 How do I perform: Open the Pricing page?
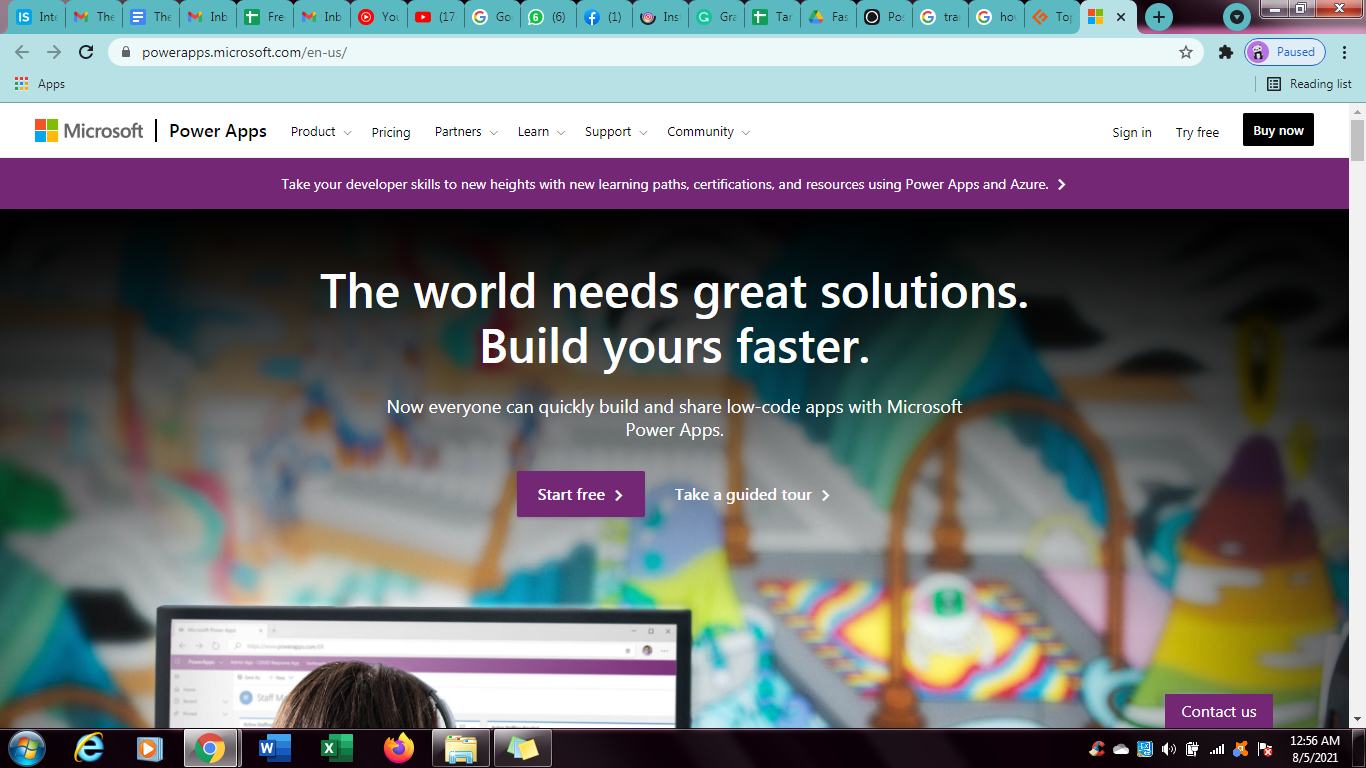point(391,132)
